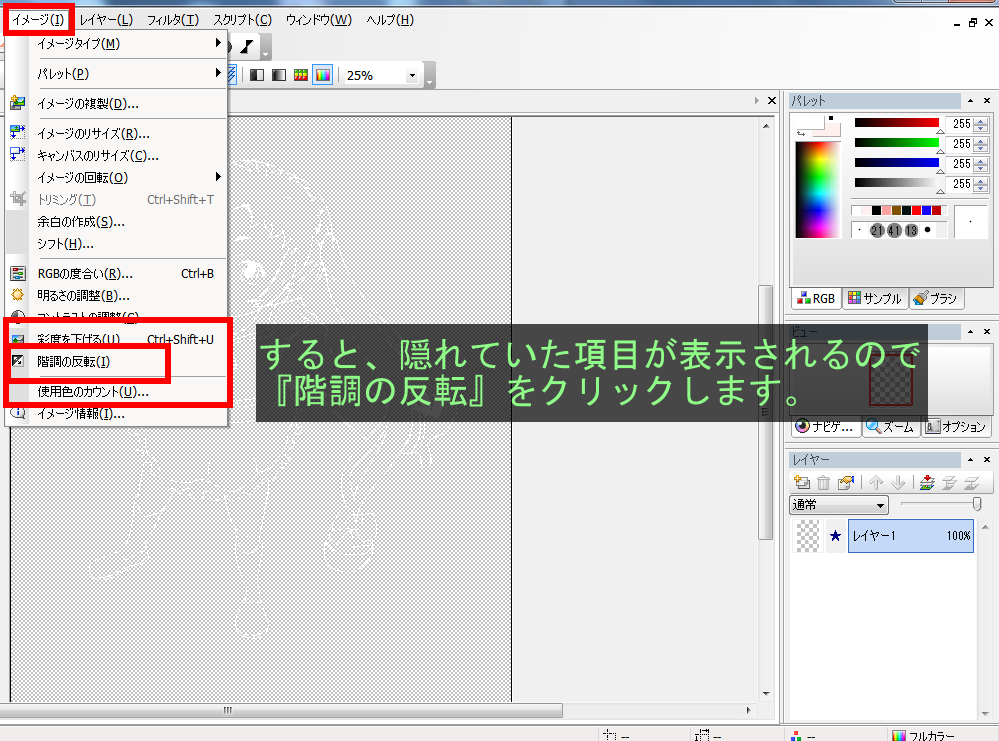Click the layer properties icon
Viewport: 999px width, 741px height.
pyautogui.click(x=846, y=483)
